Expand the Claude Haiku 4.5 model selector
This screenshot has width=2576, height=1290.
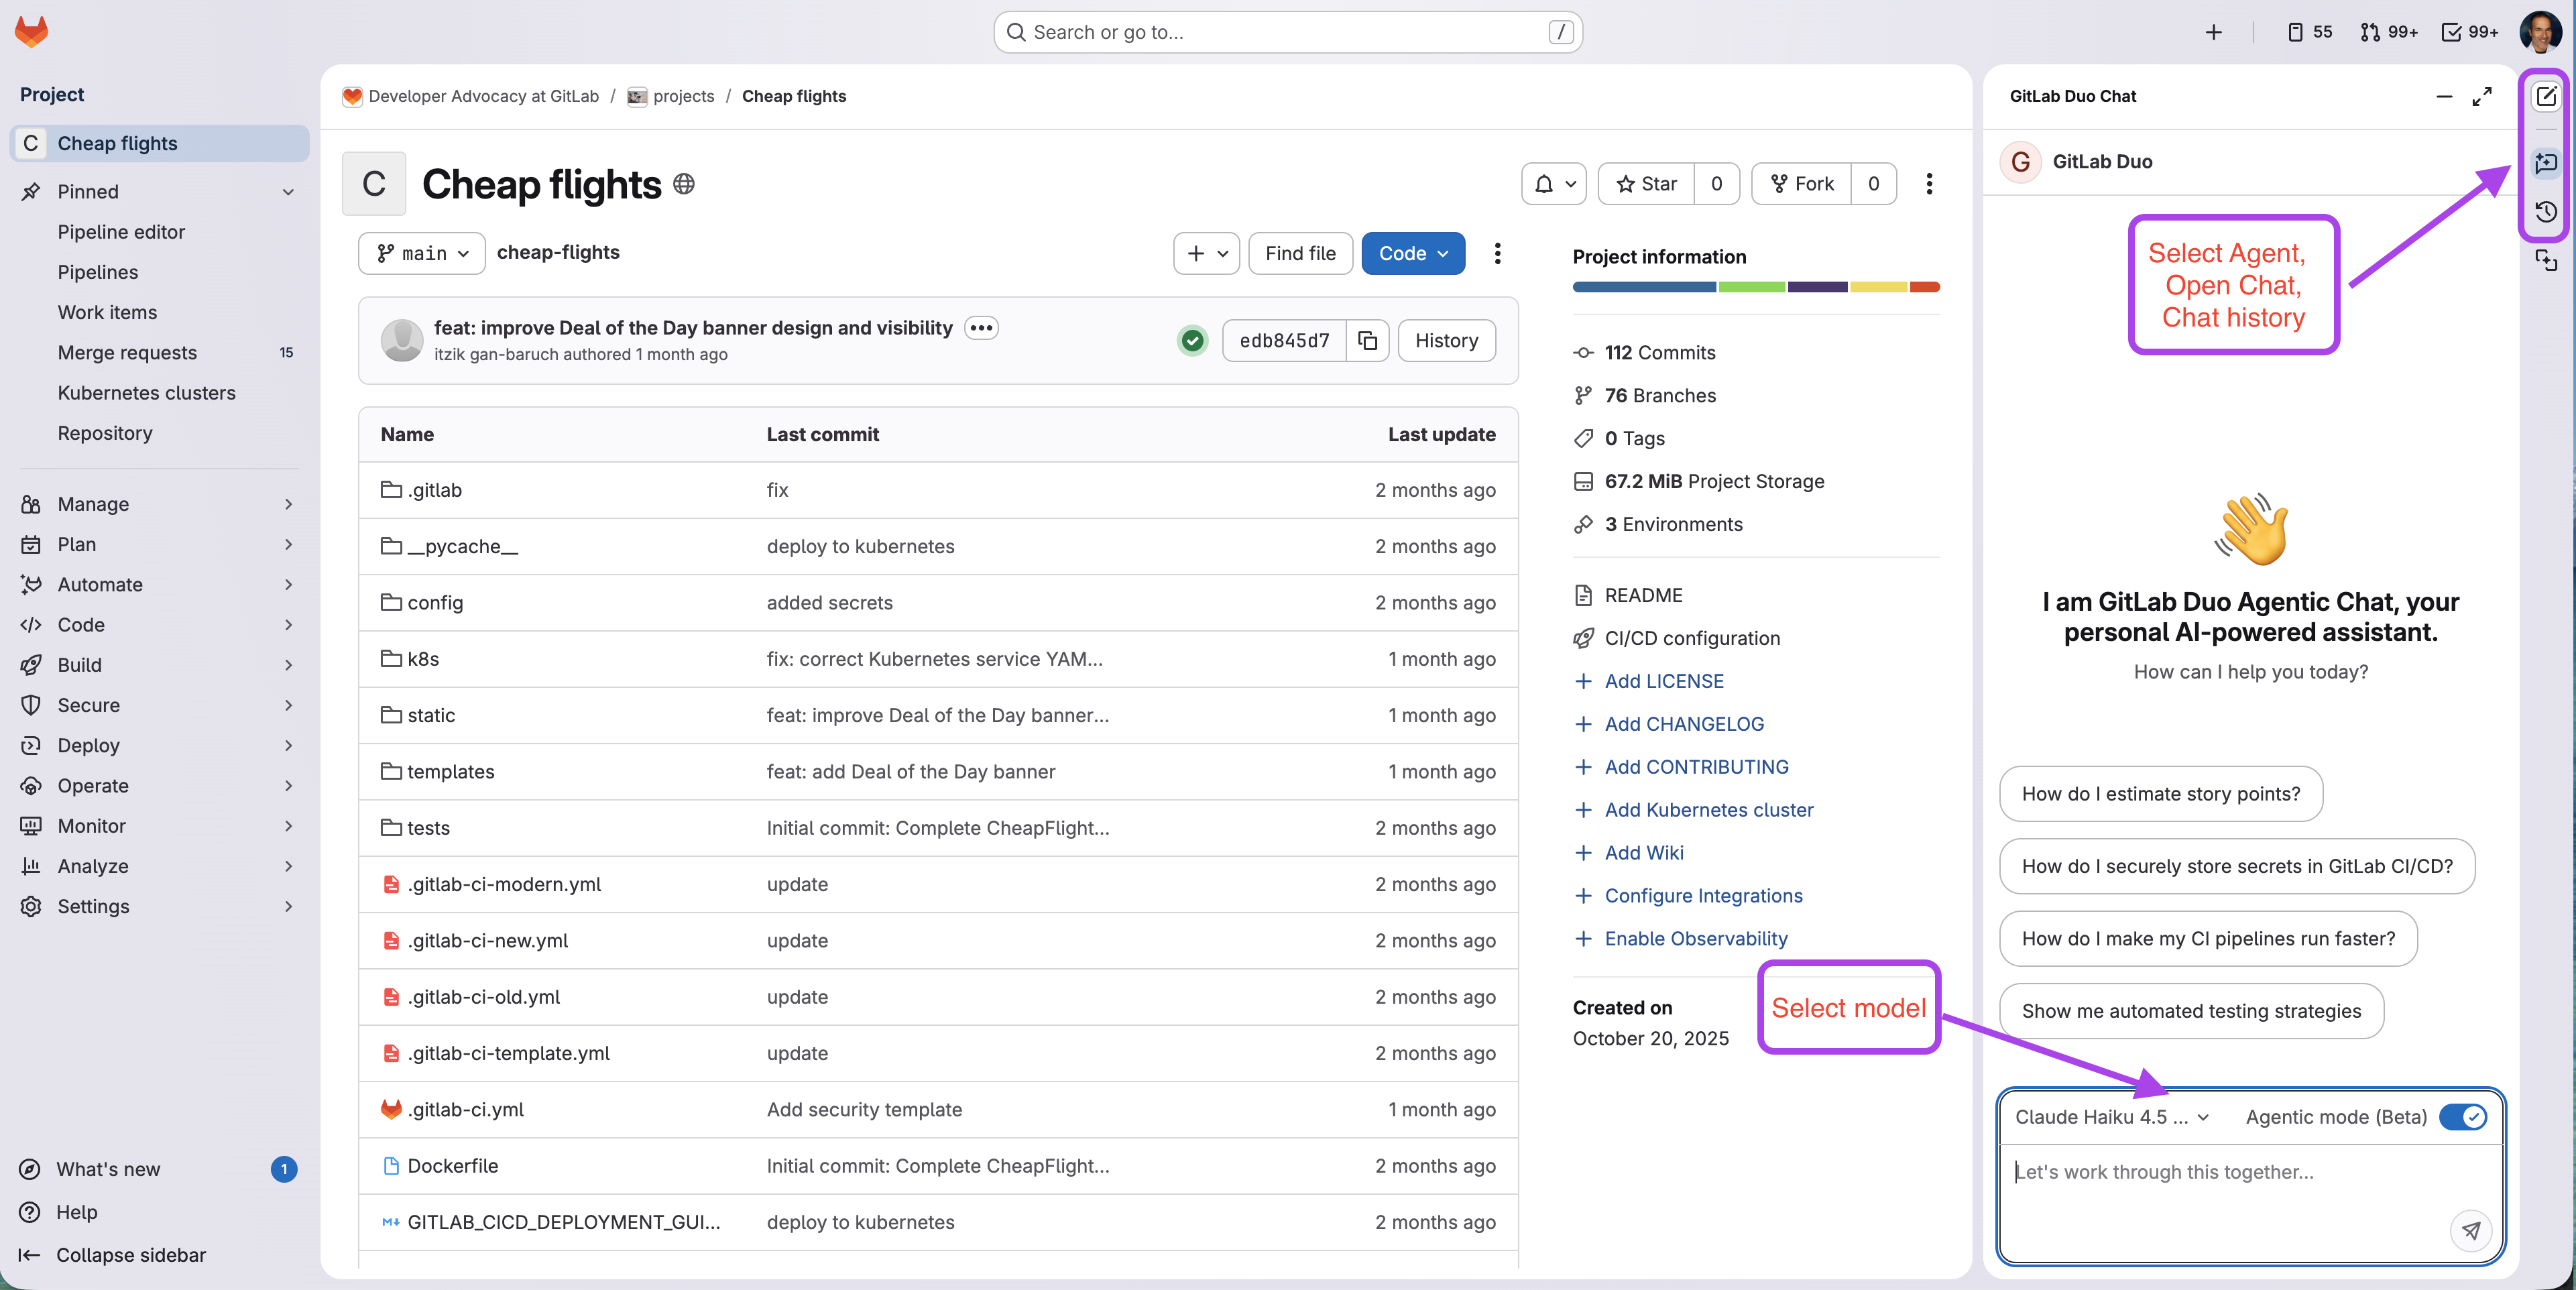point(2111,1117)
